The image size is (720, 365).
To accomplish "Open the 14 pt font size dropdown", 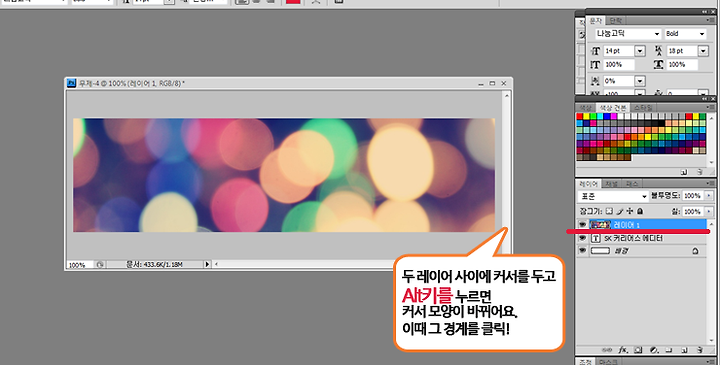I will point(640,51).
